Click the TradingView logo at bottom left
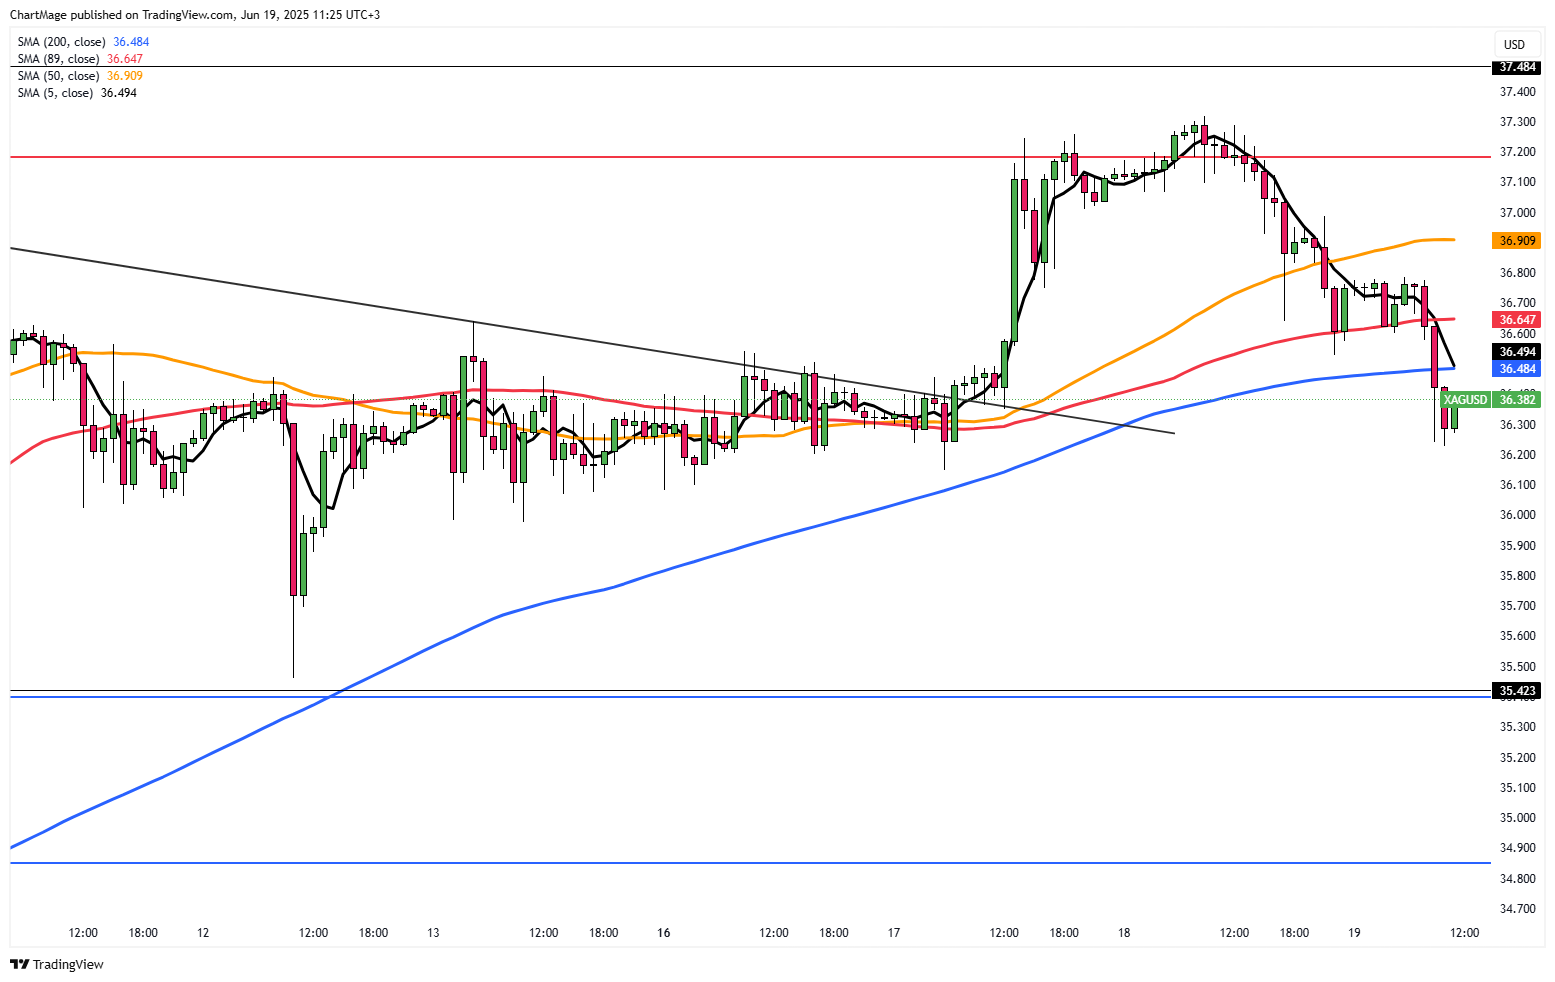 pos(57,964)
